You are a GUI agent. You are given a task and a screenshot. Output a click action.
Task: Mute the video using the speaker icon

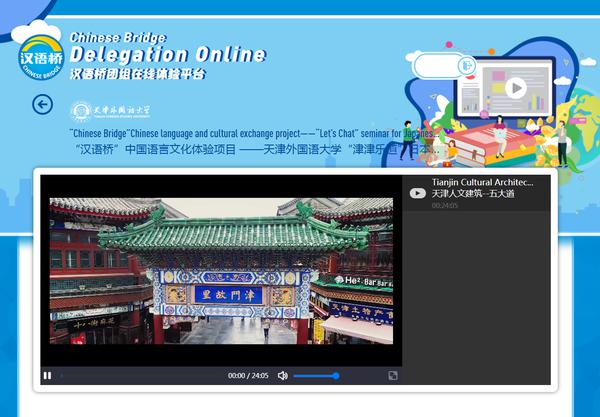tap(283, 376)
